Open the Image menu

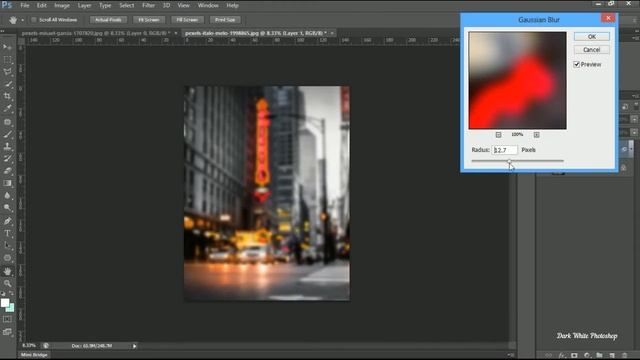point(62,5)
